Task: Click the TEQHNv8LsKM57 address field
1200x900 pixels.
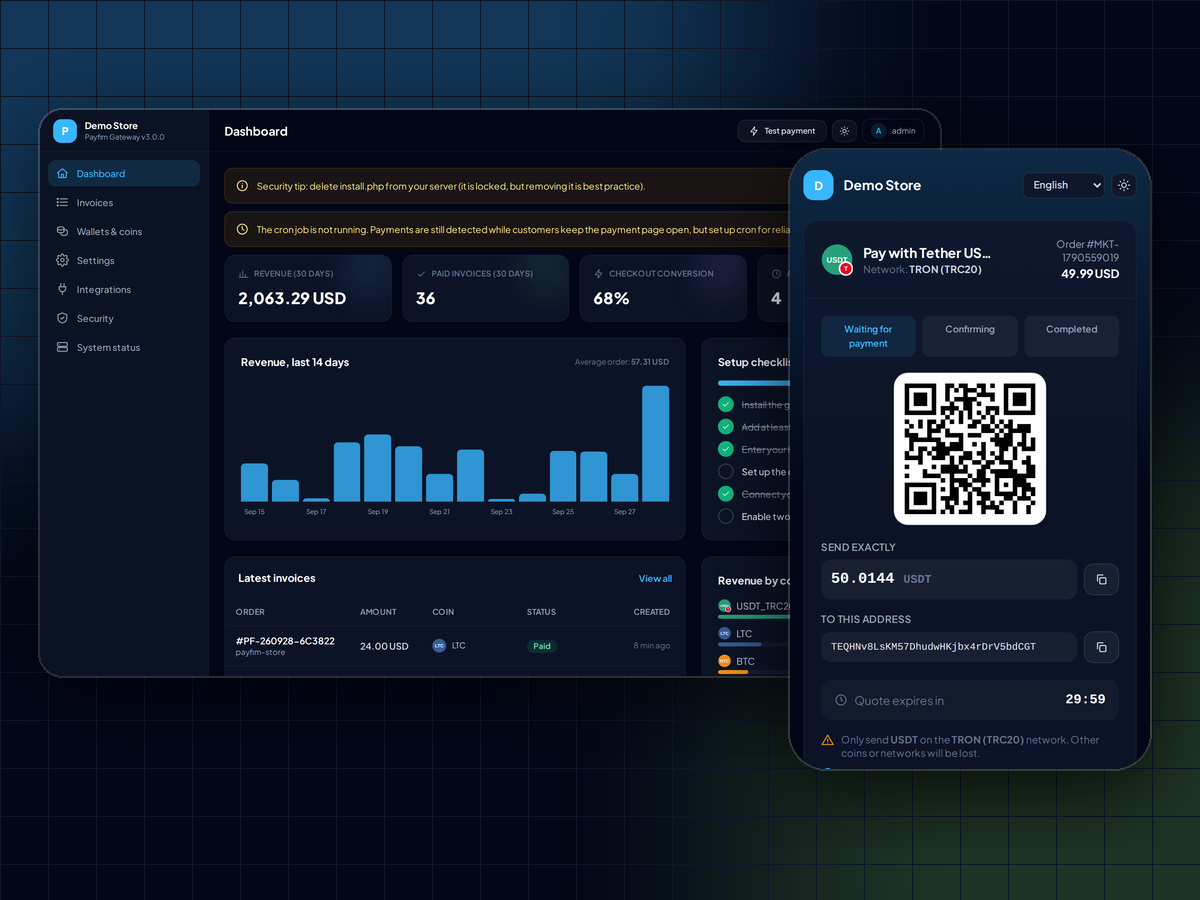Action: point(949,647)
